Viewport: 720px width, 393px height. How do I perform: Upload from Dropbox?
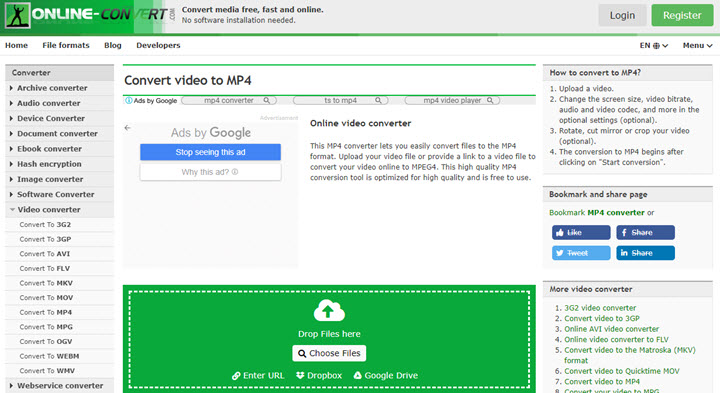click(x=319, y=376)
